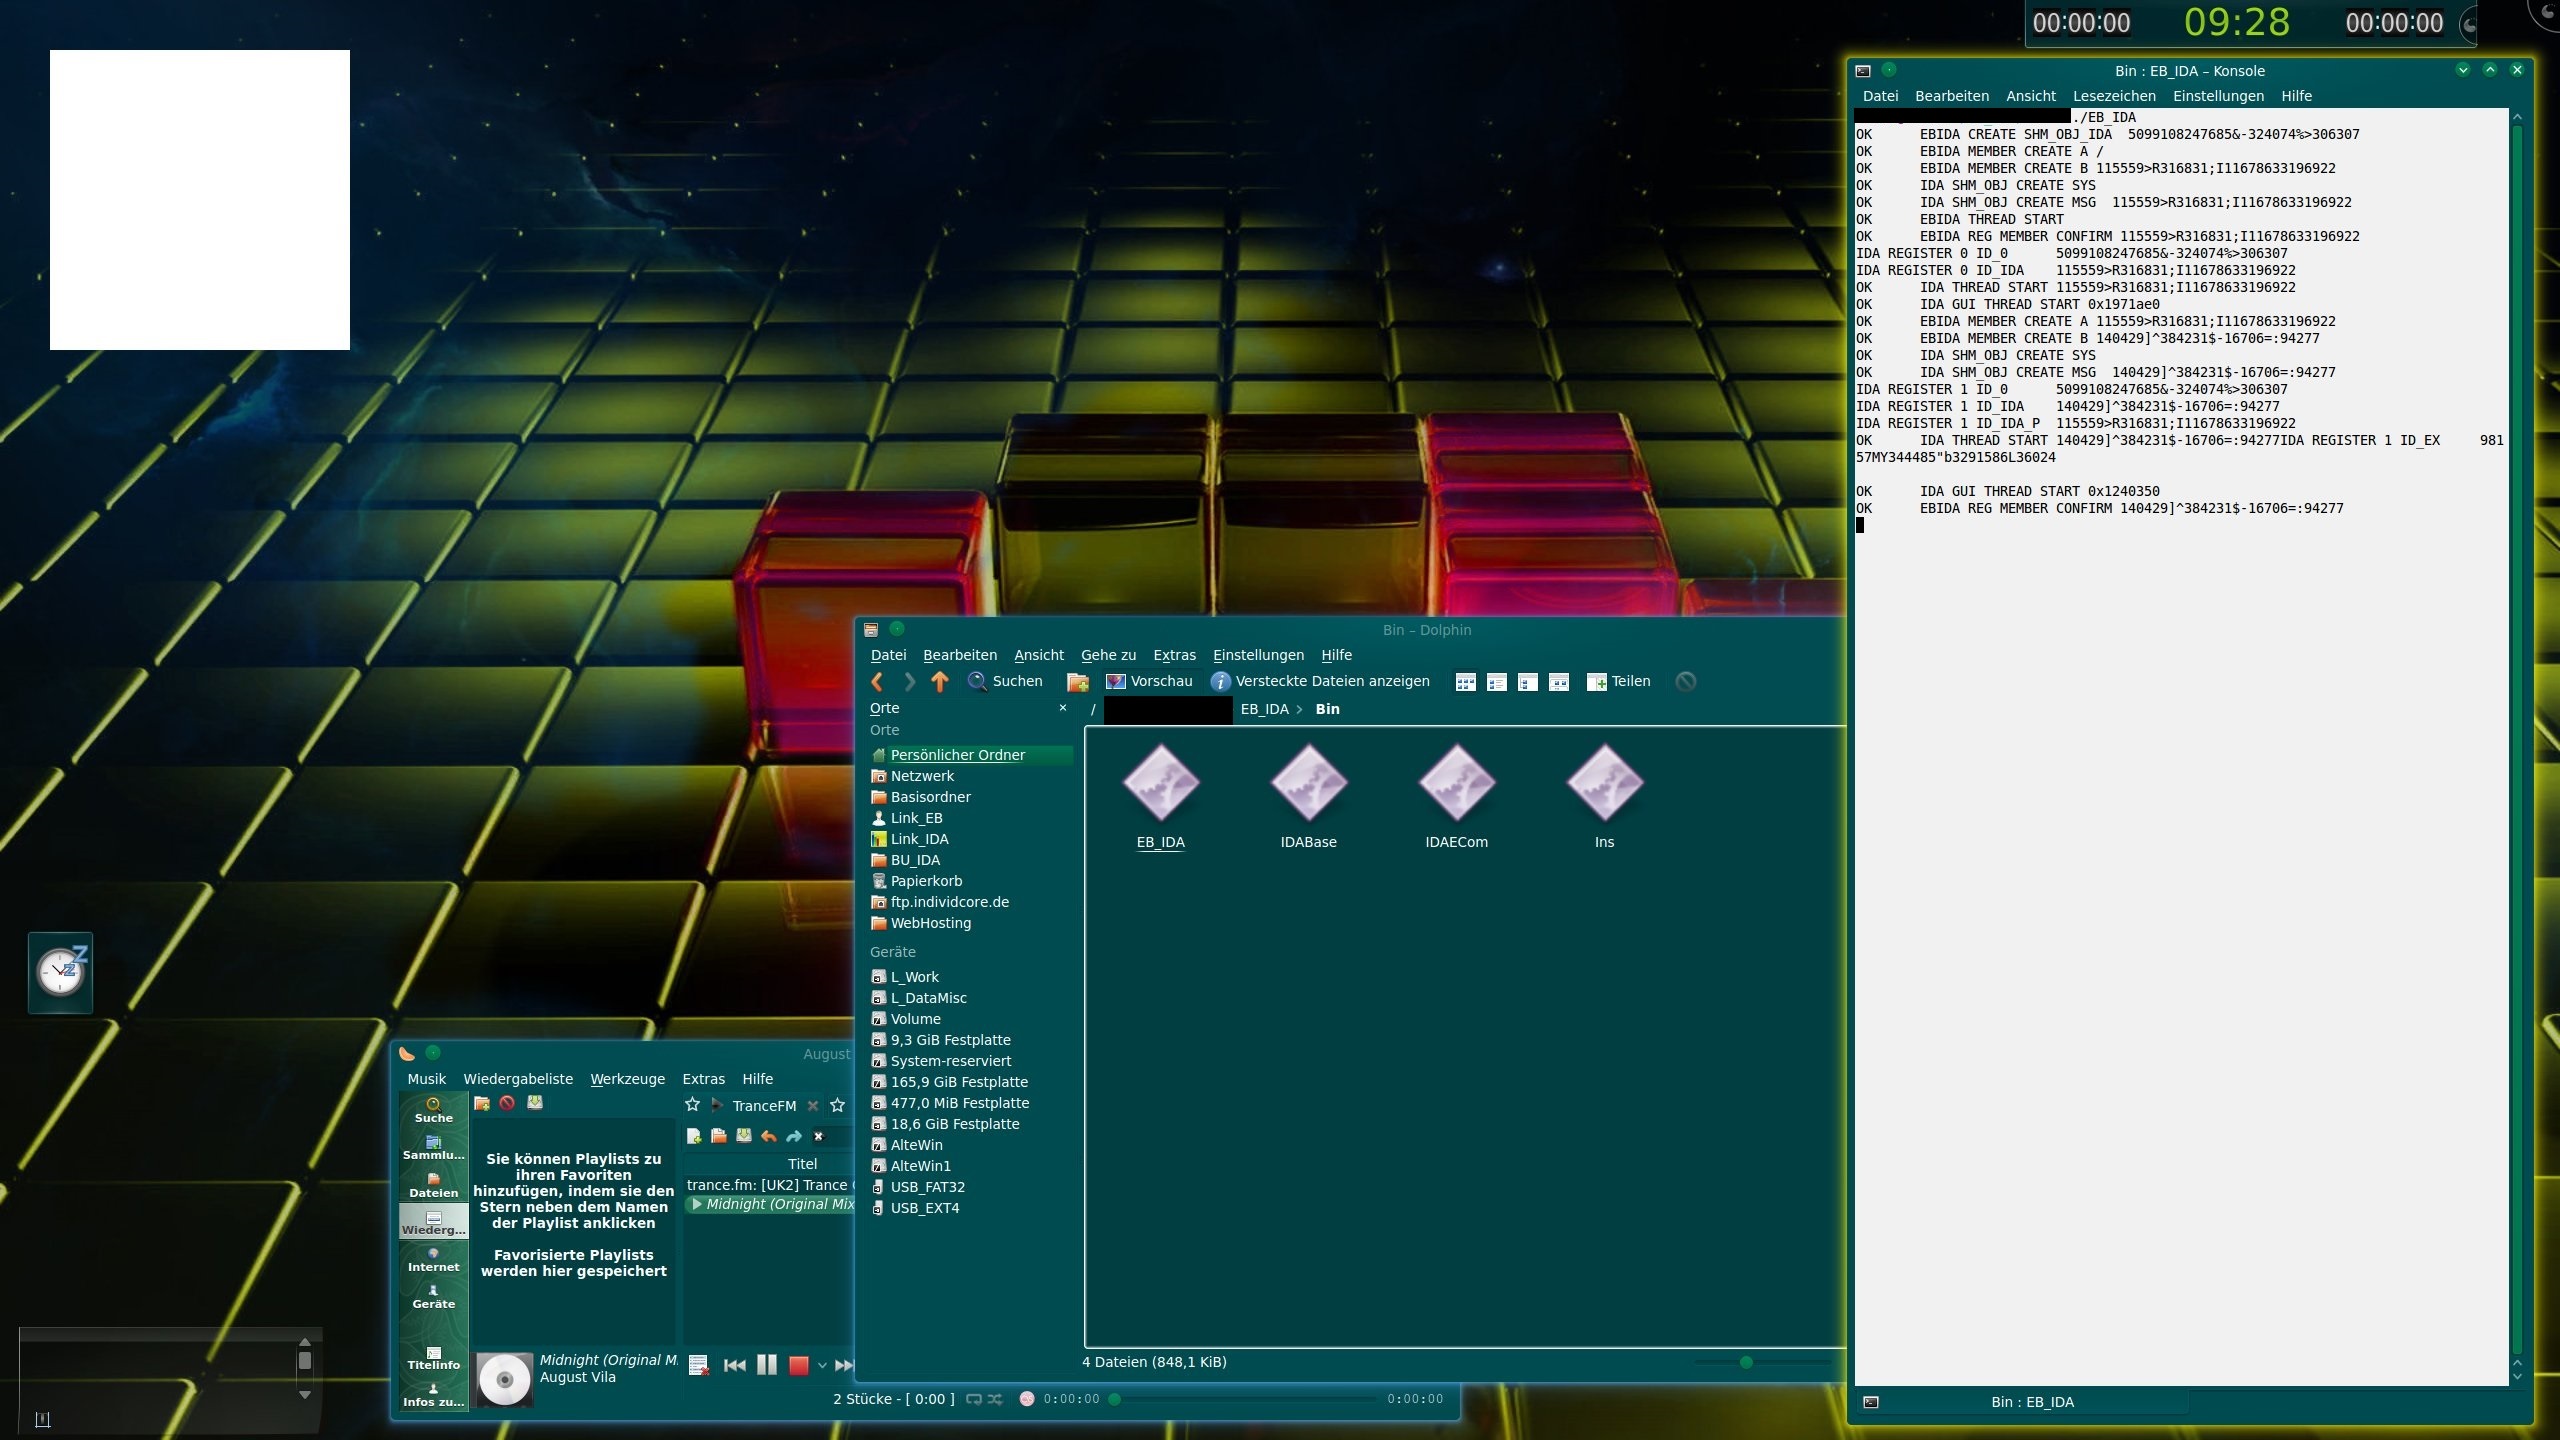
Task: Click the undo arrow in playlist toolbar
Action: coord(768,1136)
